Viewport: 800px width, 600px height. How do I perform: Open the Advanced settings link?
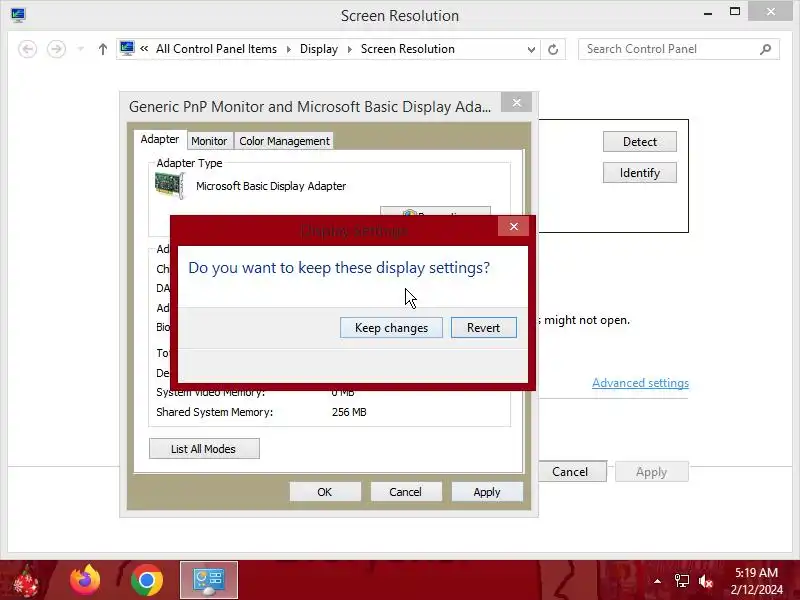[x=640, y=383]
